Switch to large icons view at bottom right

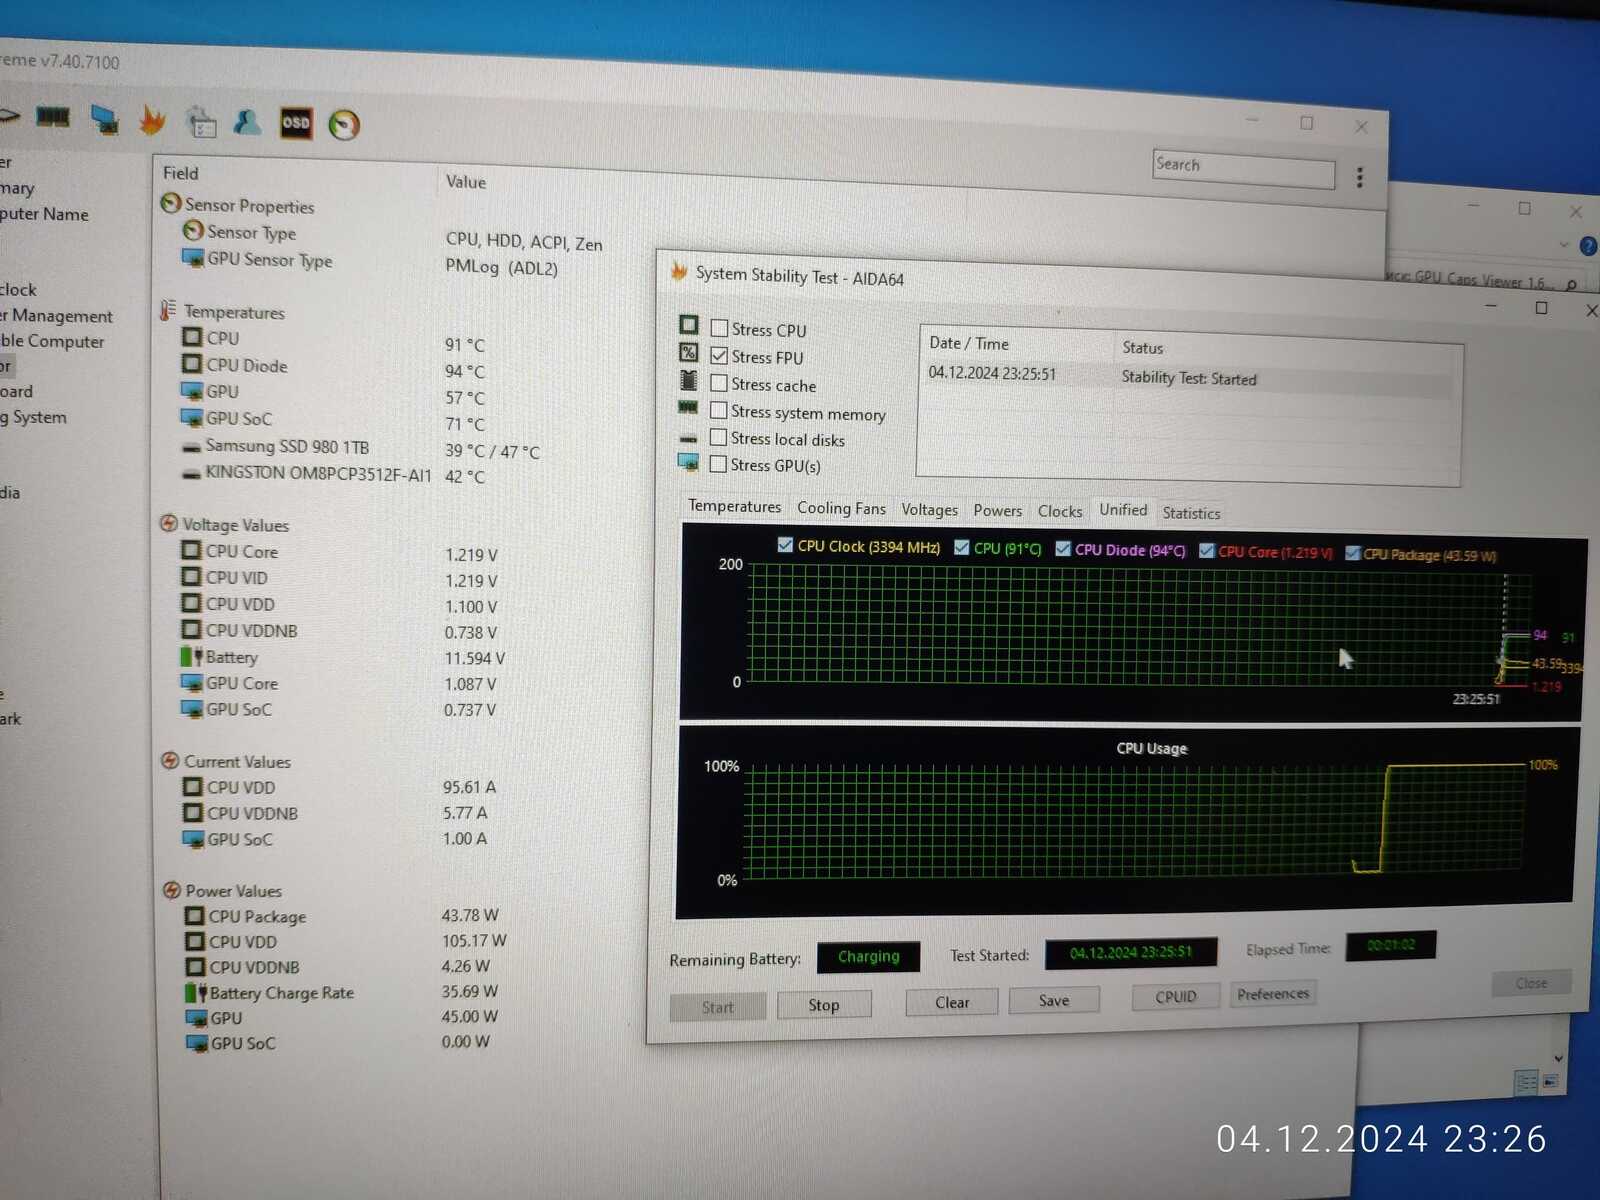pyautogui.click(x=1550, y=1082)
